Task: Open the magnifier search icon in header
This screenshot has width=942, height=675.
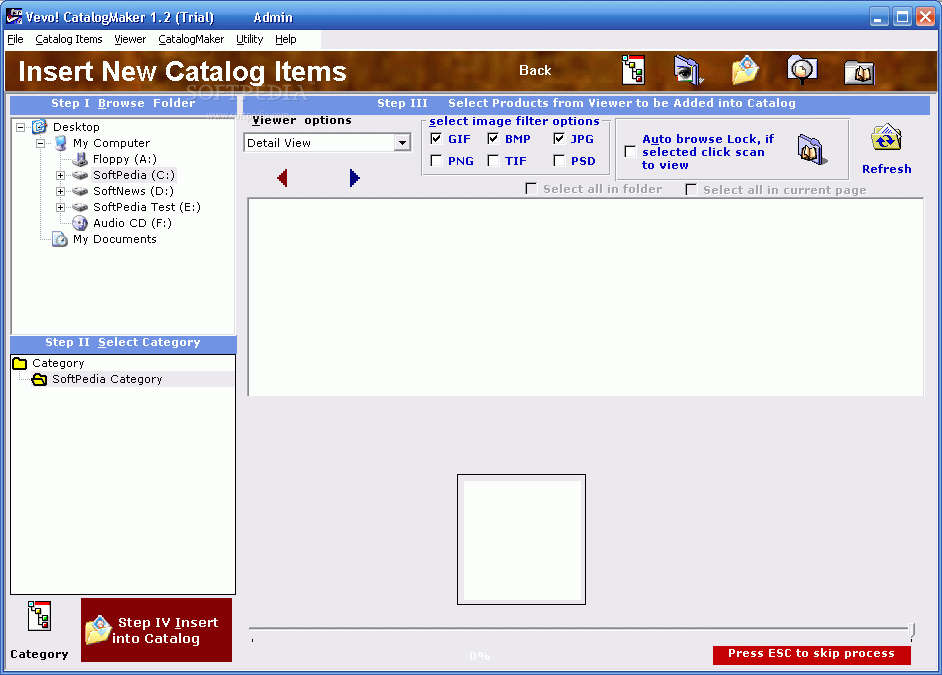Action: tap(802, 70)
